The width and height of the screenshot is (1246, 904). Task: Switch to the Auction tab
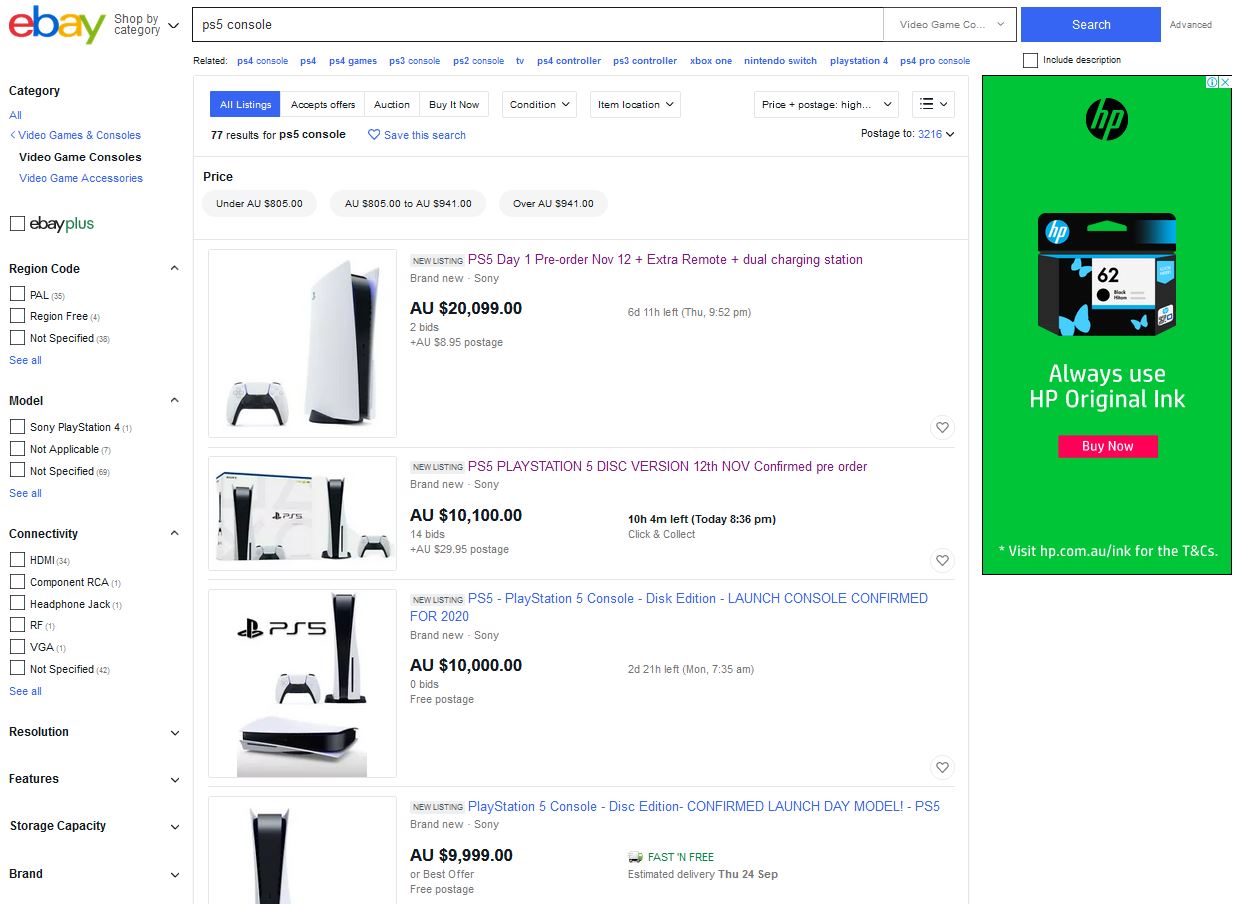pyautogui.click(x=392, y=104)
